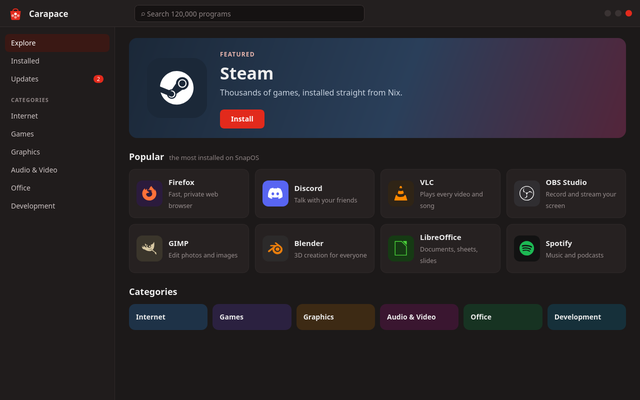Select Office category in sidebar

tap(57, 188)
